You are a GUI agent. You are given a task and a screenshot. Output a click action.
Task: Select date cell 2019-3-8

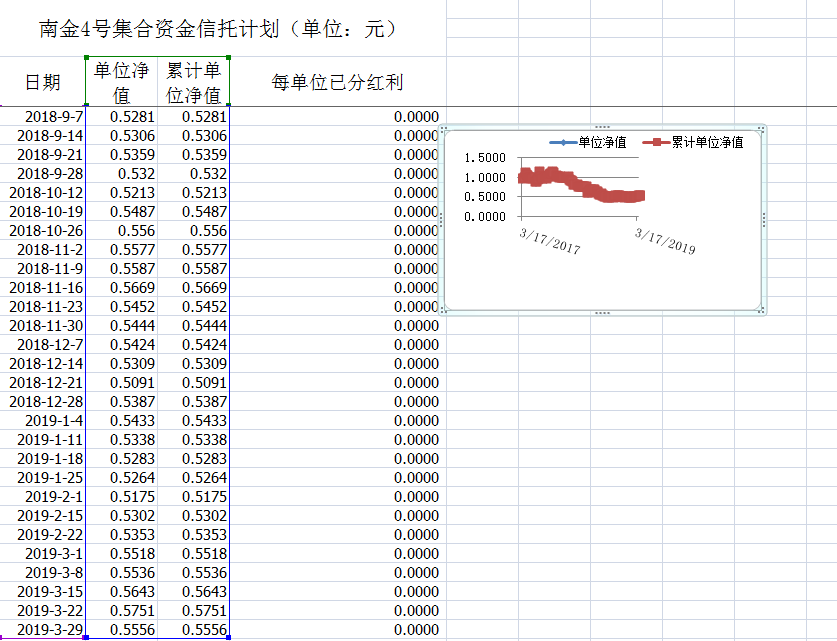(x=43, y=572)
